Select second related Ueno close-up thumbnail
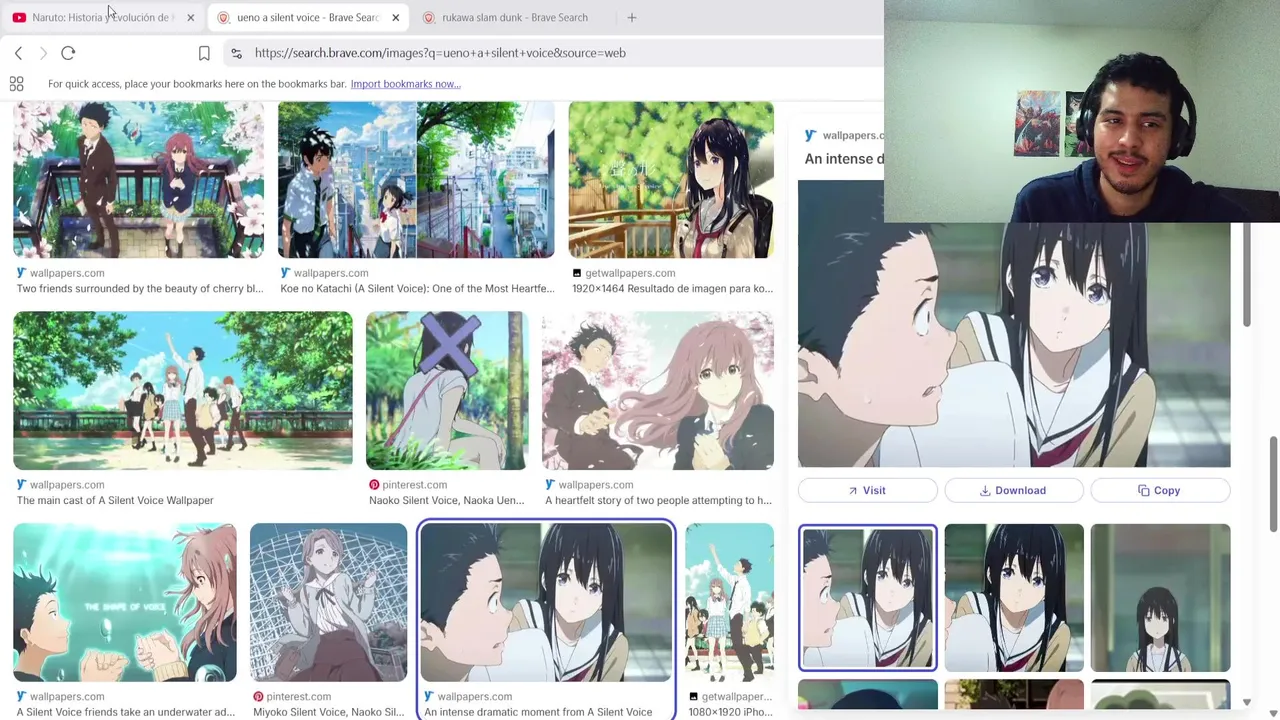Image resolution: width=1280 pixels, height=720 pixels. click(x=1014, y=598)
